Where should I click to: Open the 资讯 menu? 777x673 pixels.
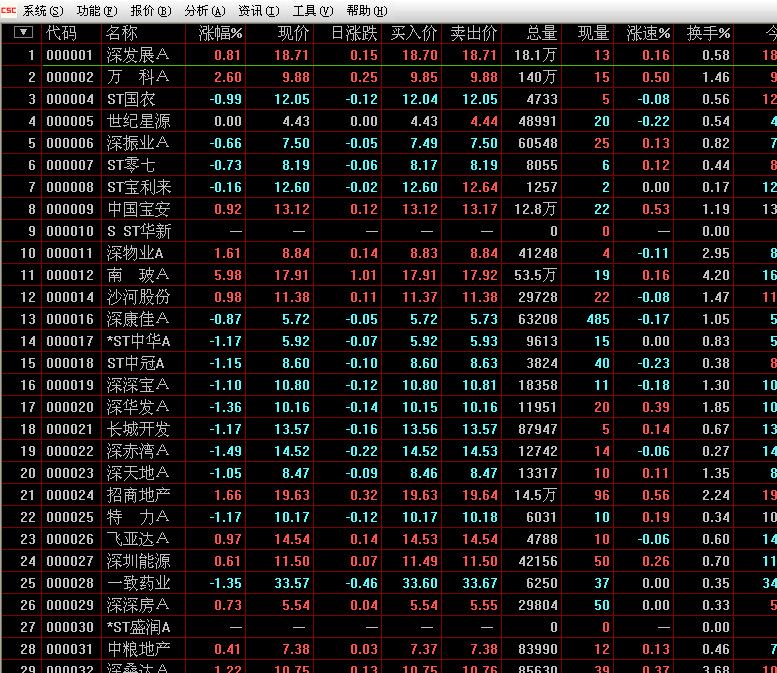[258, 11]
